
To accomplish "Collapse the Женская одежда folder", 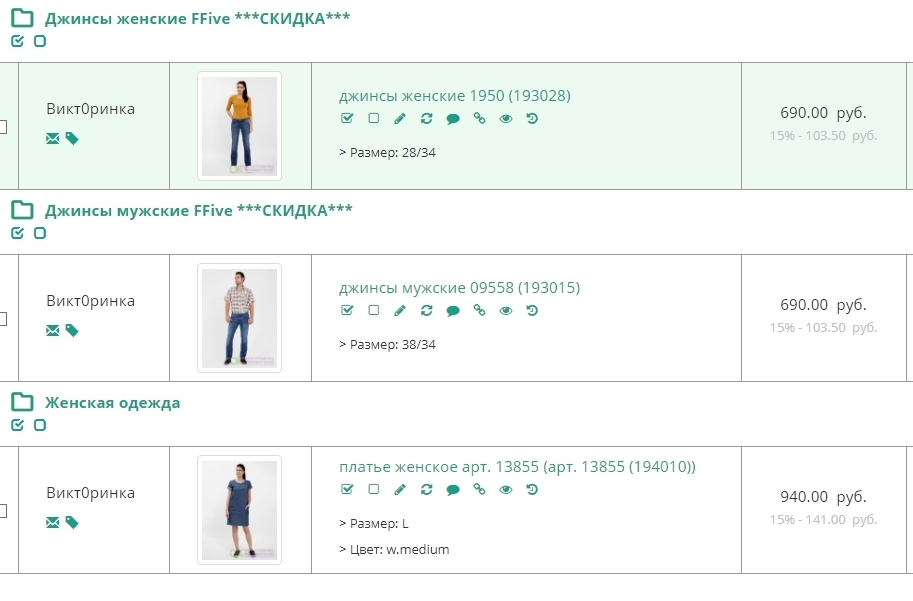I will pos(22,402).
